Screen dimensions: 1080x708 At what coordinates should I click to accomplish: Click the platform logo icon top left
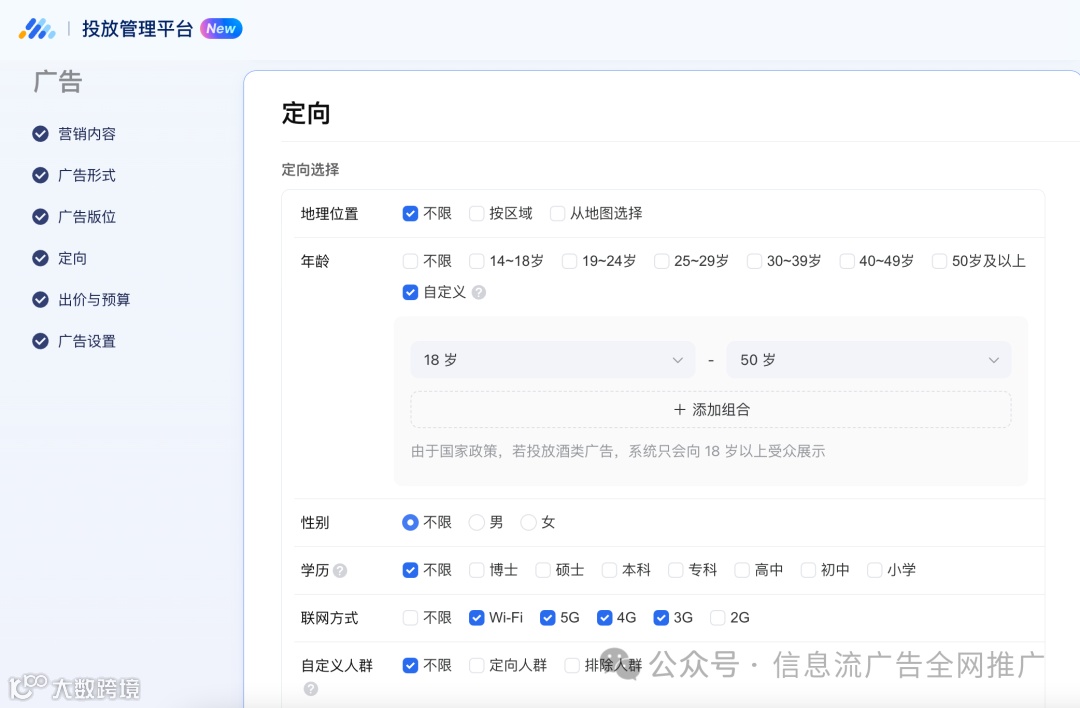point(37,28)
